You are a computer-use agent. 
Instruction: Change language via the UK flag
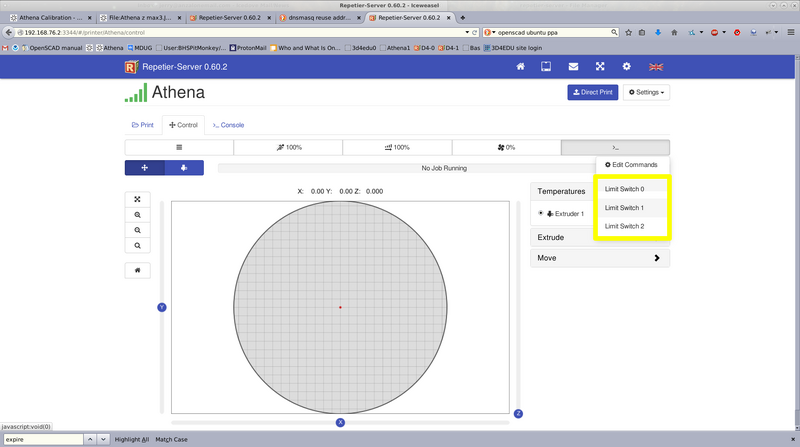656,67
